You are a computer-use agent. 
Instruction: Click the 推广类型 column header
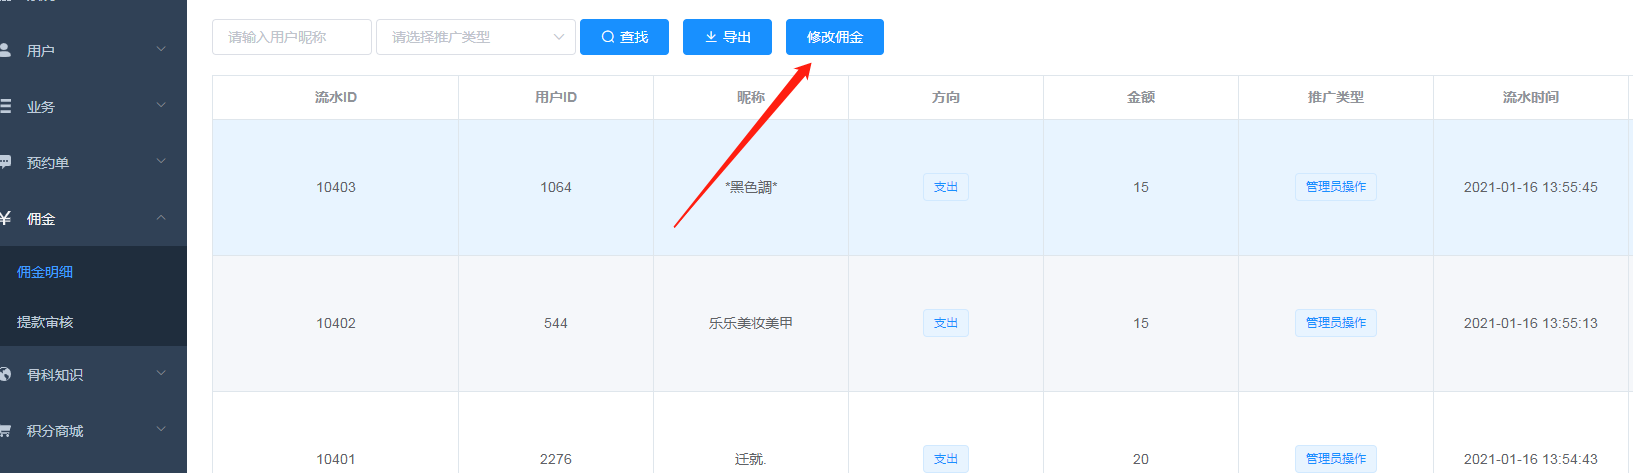tap(1336, 97)
